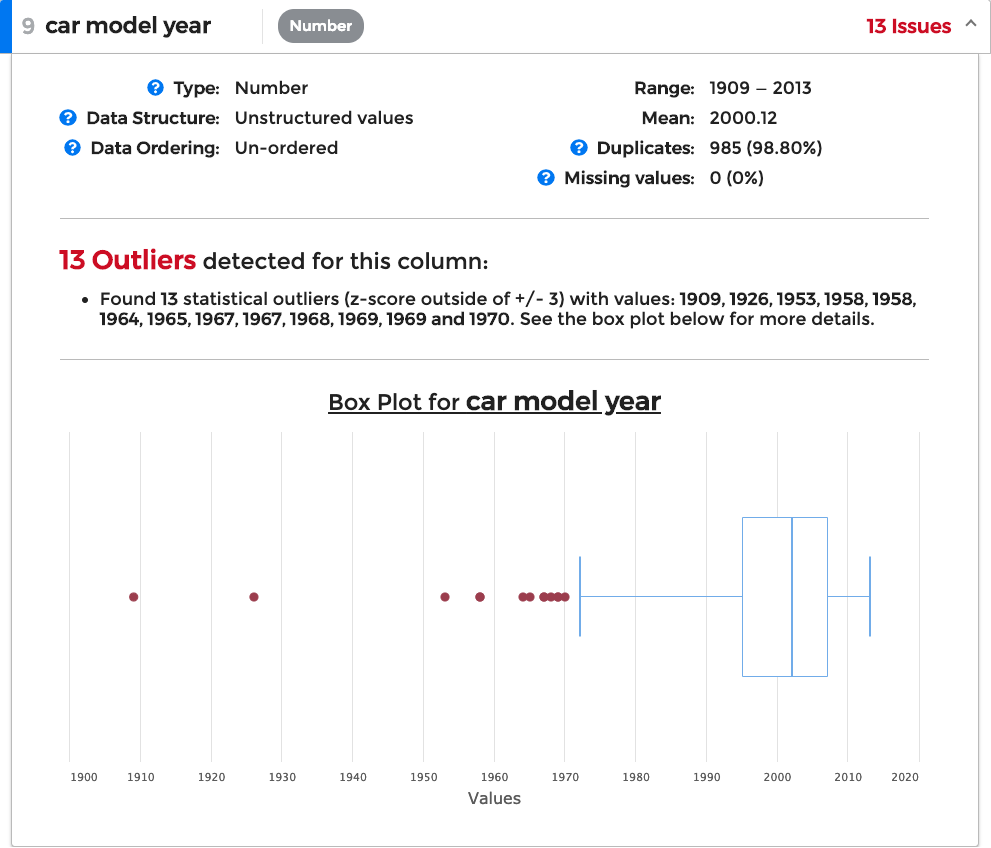Select the 1926 outlier dot
991x848 pixels.
coord(253,597)
